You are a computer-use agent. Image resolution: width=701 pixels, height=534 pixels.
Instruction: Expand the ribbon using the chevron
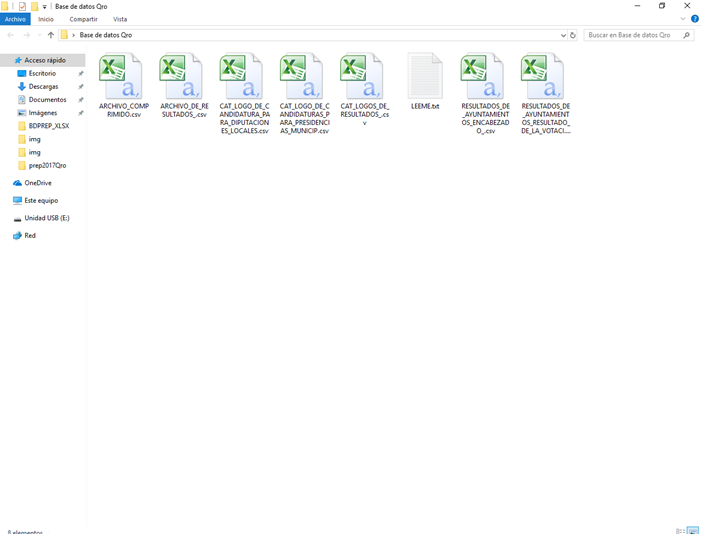pos(683,19)
